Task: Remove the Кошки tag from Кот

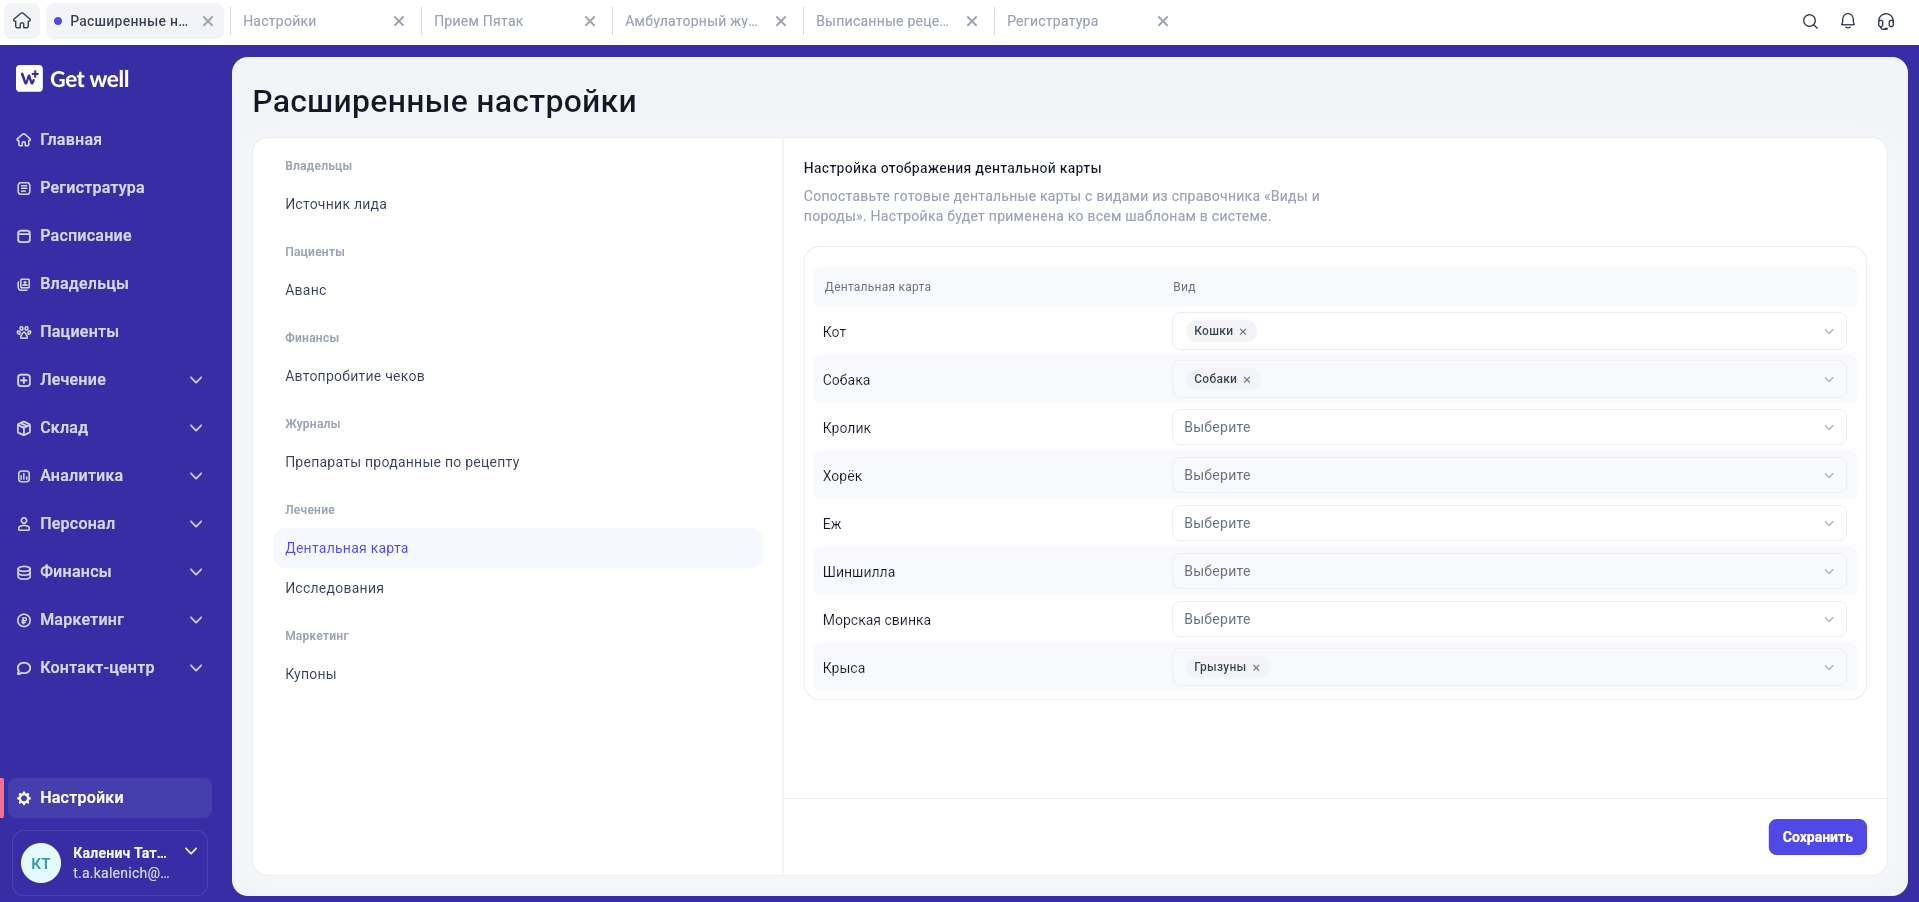Action: (x=1243, y=332)
